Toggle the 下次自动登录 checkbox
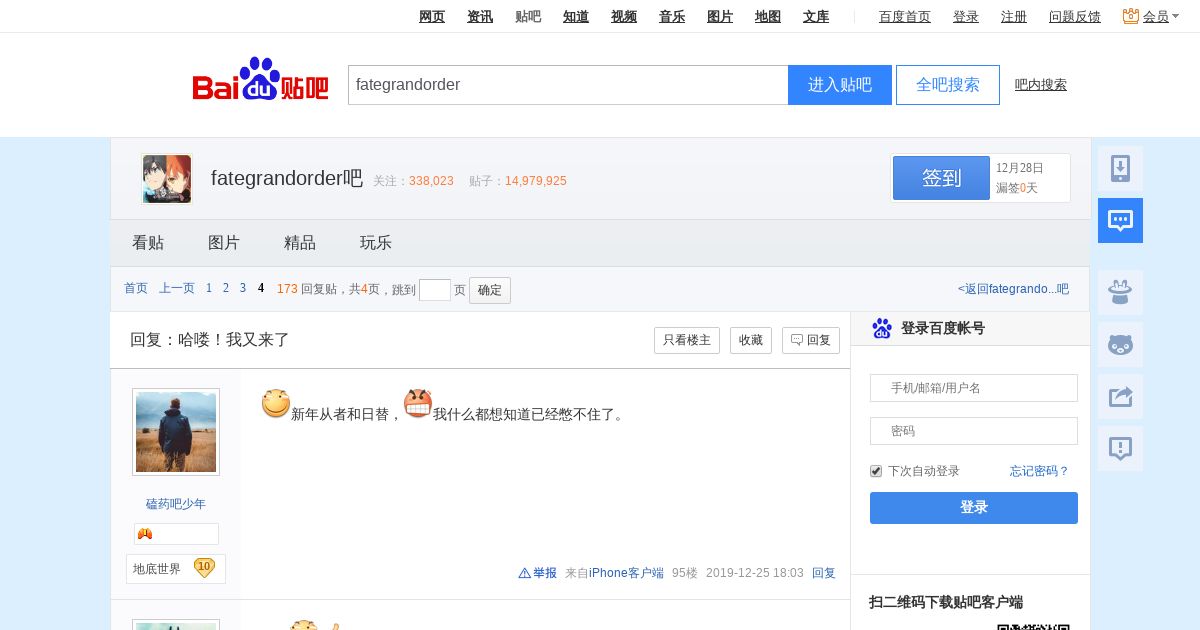1200x630 pixels. coord(876,471)
